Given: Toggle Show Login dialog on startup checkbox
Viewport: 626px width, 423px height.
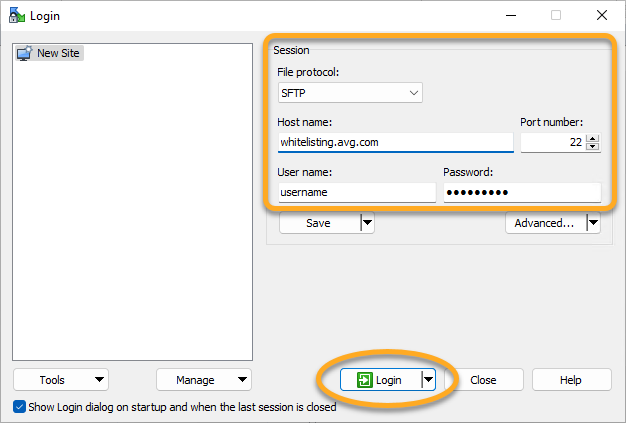Looking at the screenshot, I should [x=21, y=407].
